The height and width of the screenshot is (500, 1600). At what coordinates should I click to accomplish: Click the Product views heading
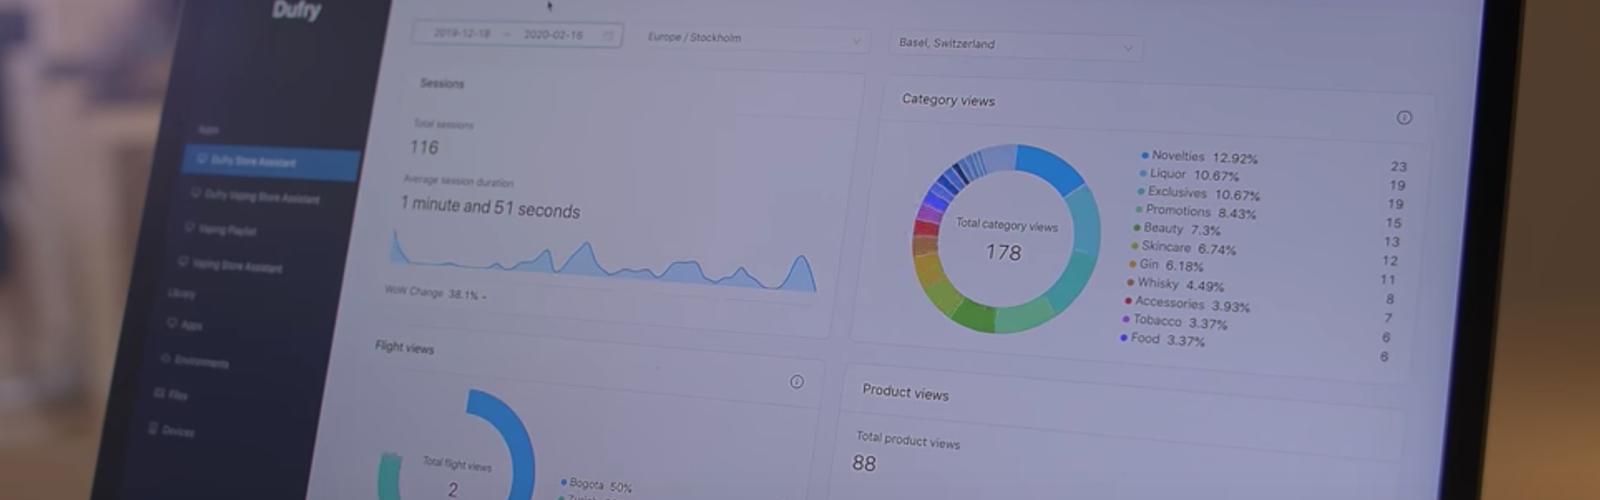tap(905, 392)
